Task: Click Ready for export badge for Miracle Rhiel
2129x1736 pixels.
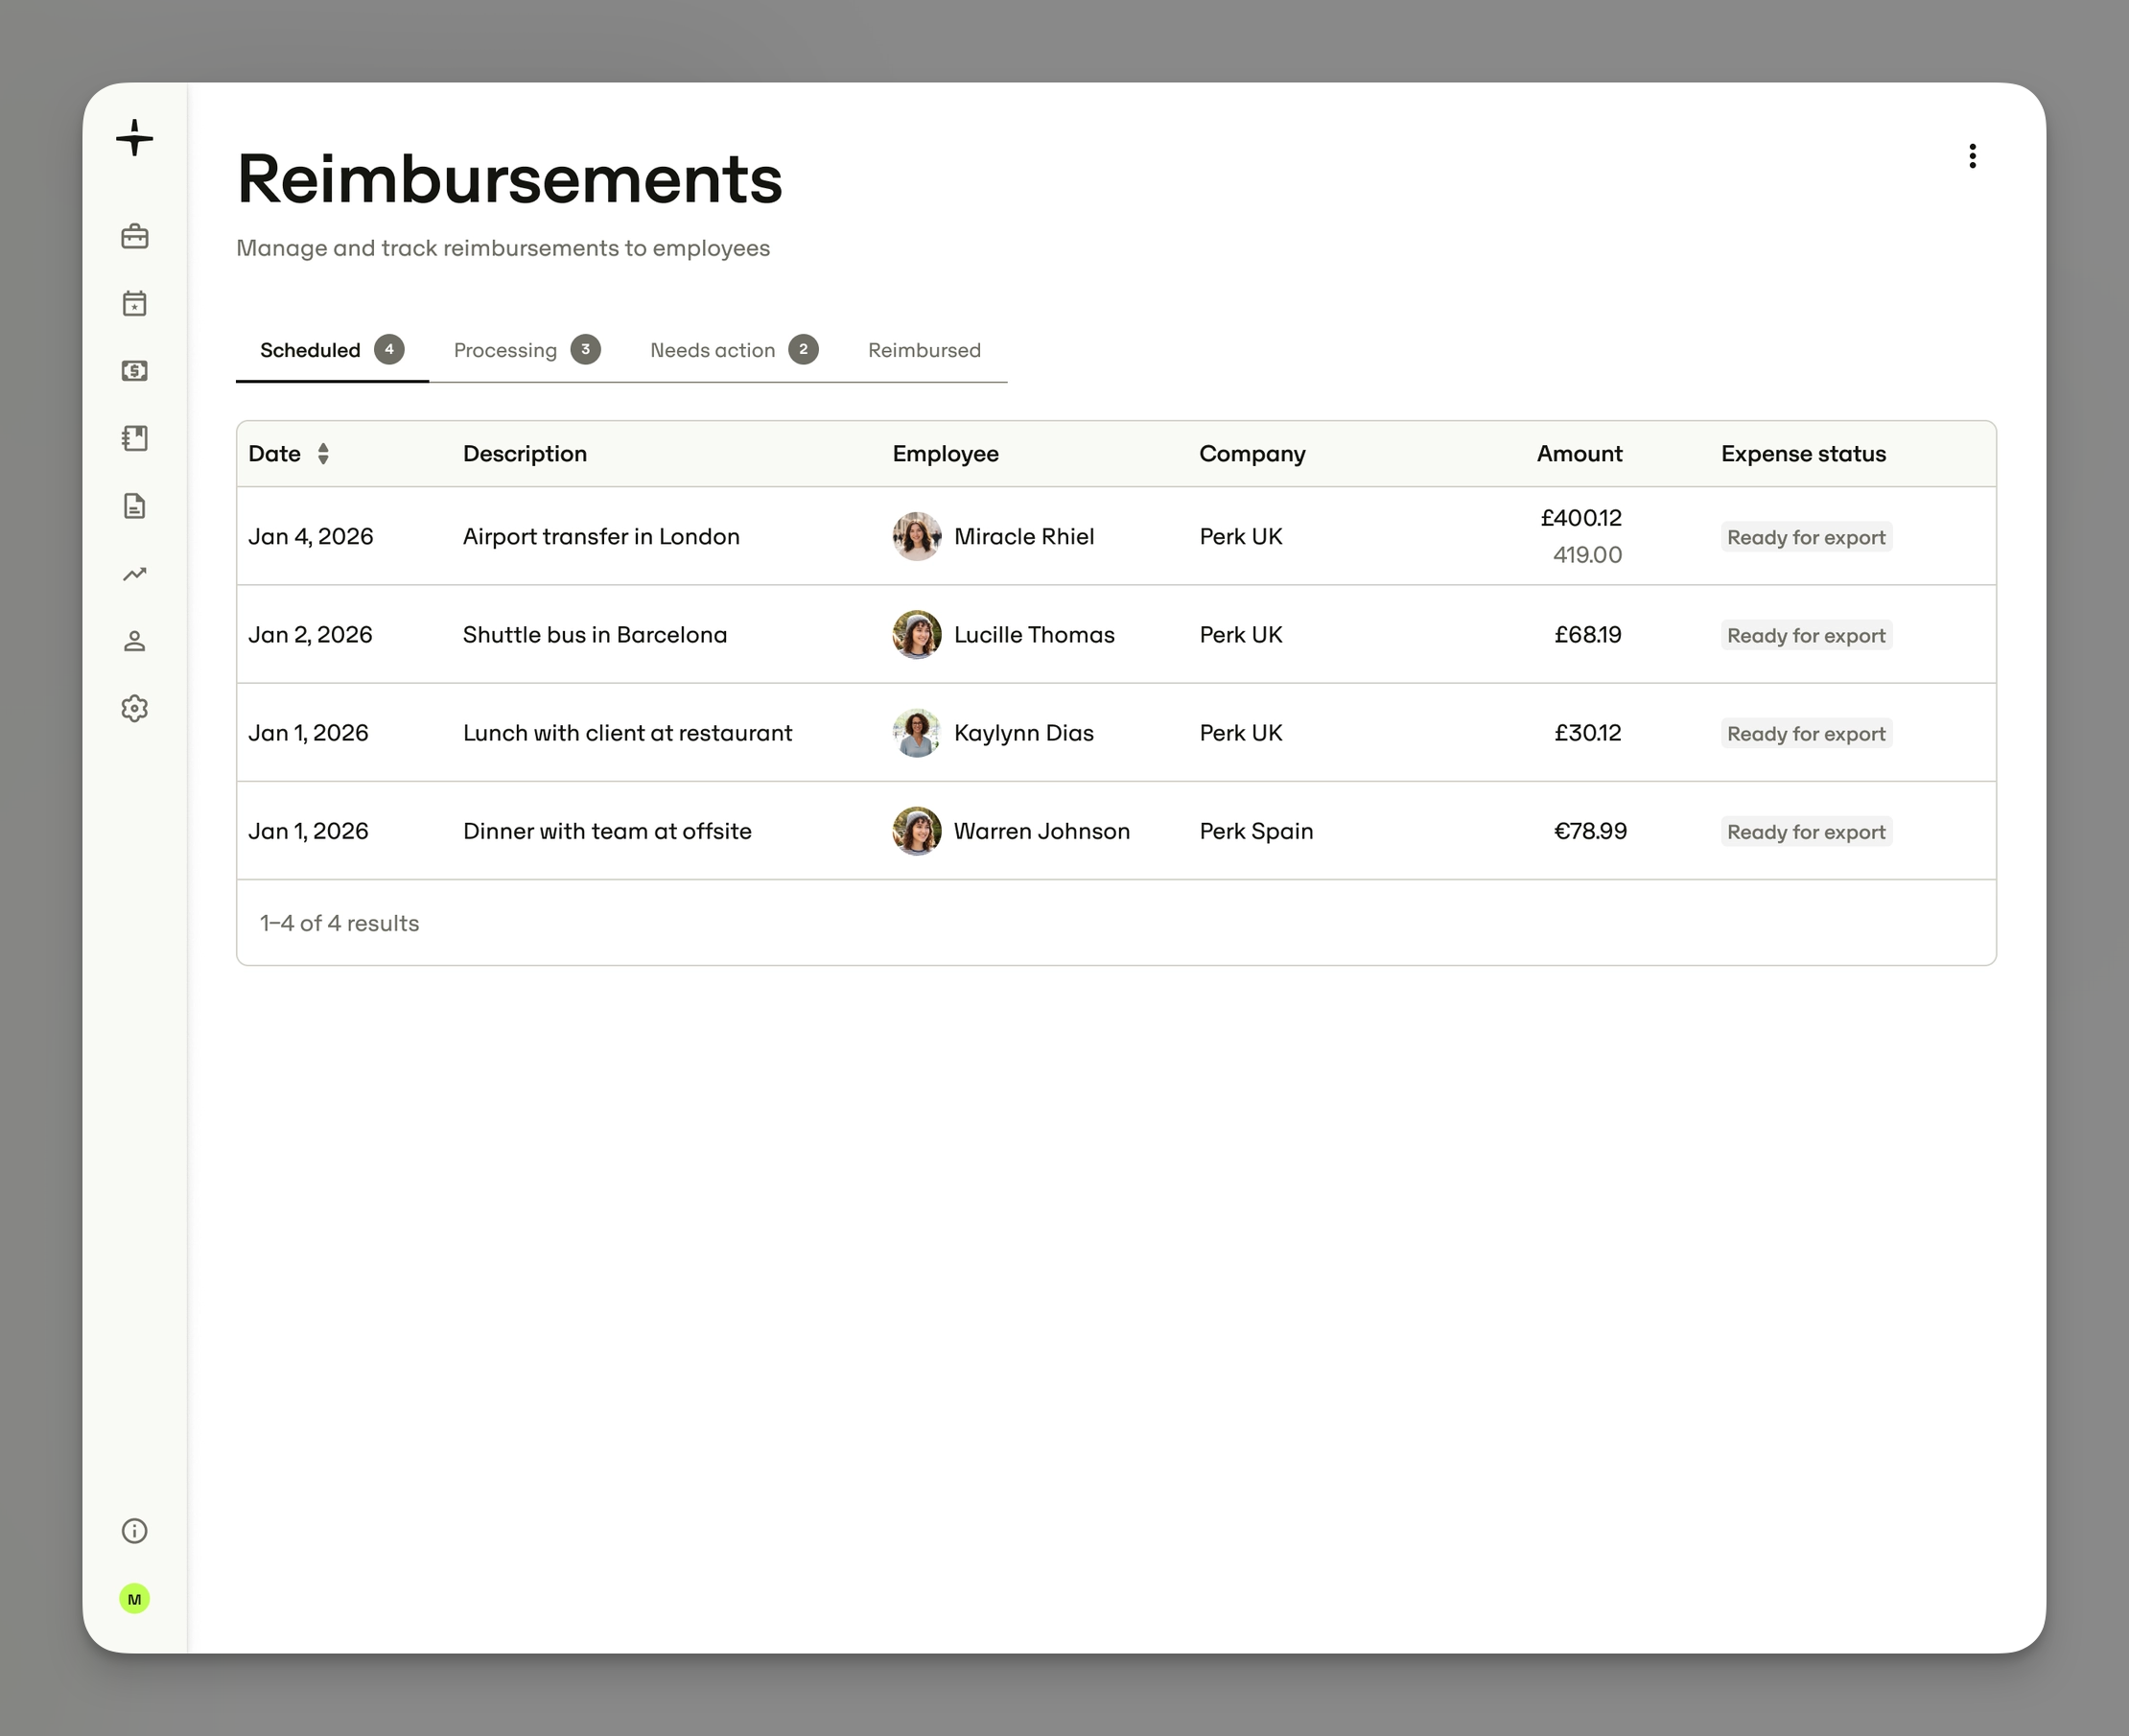Action: pyautogui.click(x=1806, y=537)
